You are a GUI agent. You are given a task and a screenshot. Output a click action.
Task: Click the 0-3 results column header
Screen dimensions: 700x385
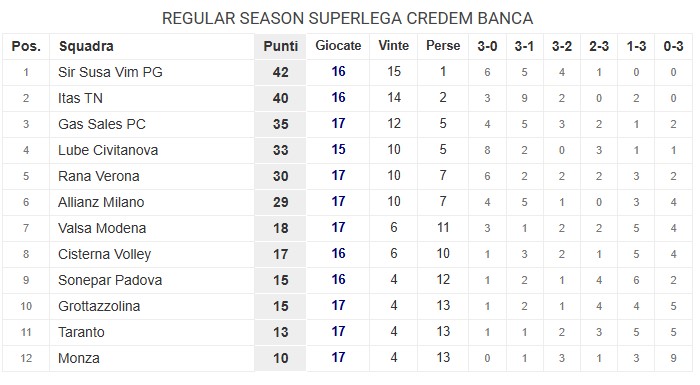[x=673, y=46]
